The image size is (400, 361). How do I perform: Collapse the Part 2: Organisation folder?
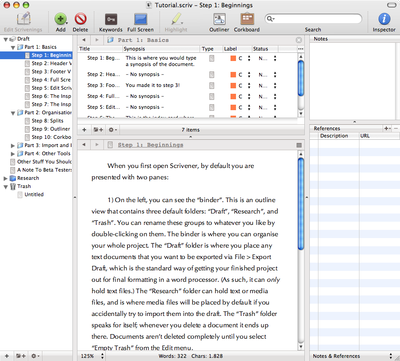(13, 113)
